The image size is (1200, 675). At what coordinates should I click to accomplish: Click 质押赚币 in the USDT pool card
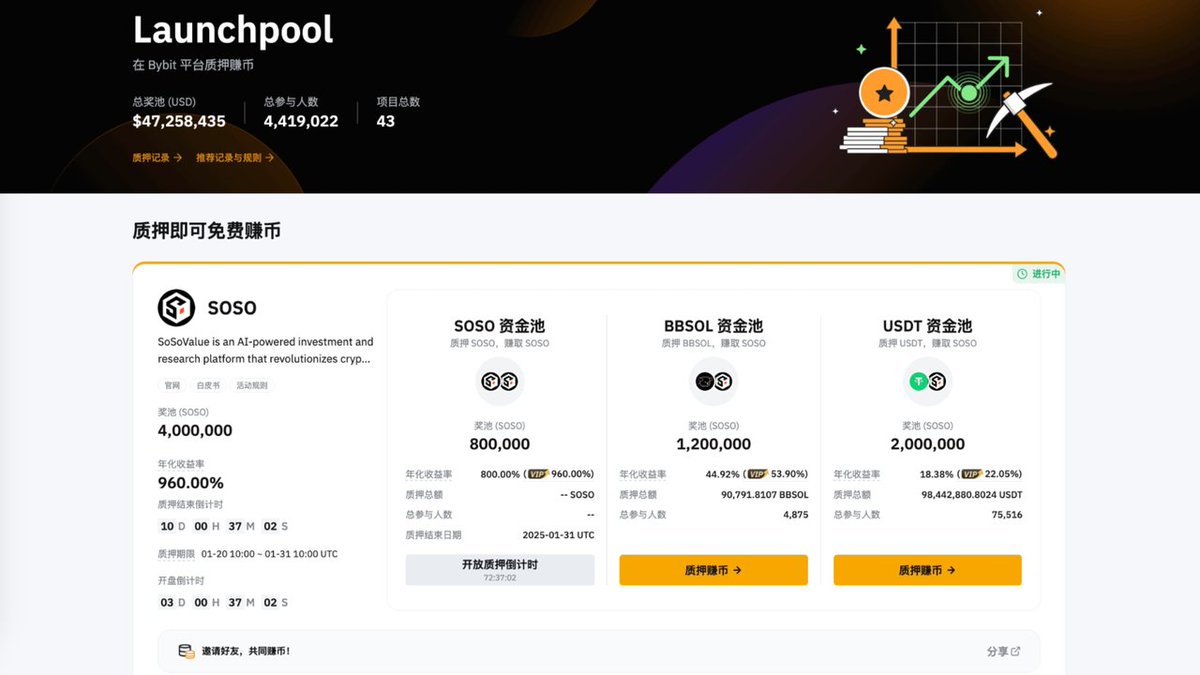coord(927,569)
